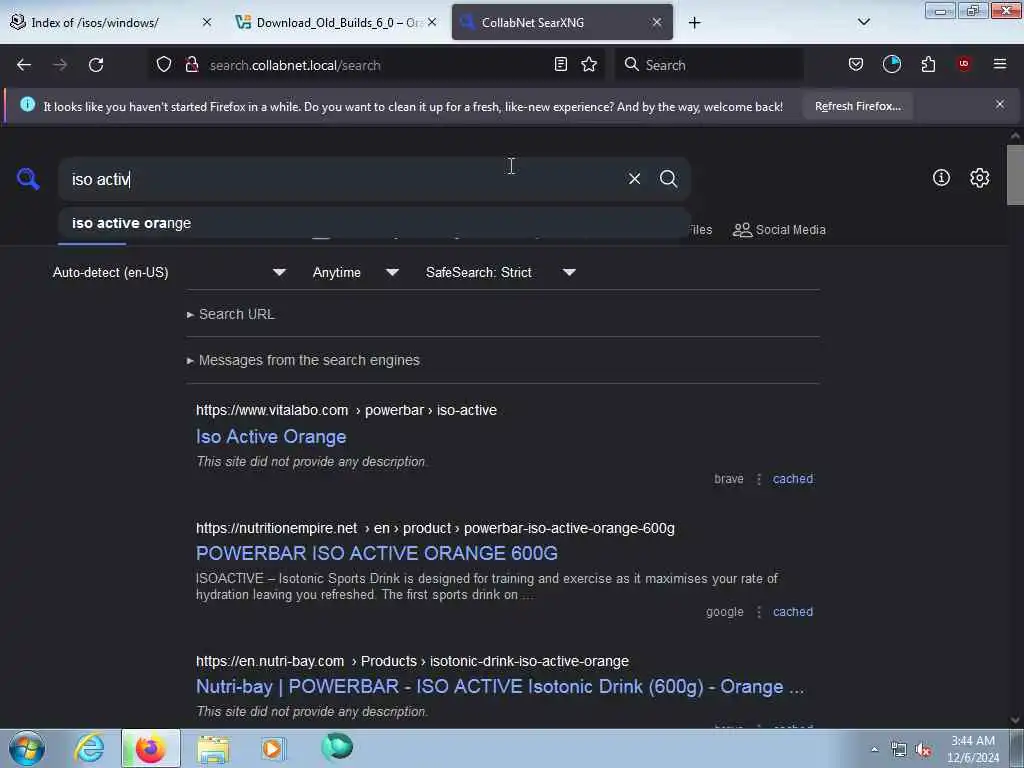
Task: Dismiss the Refresh Firefox notification bar
Action: coord(999,104)
